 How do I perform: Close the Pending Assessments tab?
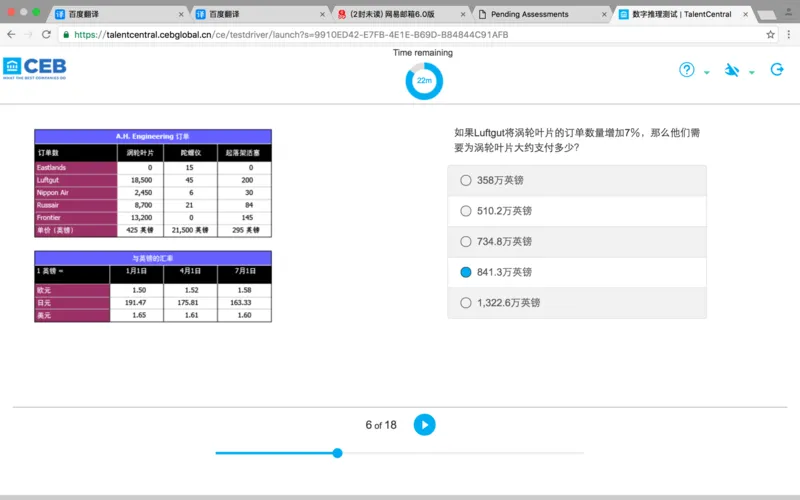[604, 14]
